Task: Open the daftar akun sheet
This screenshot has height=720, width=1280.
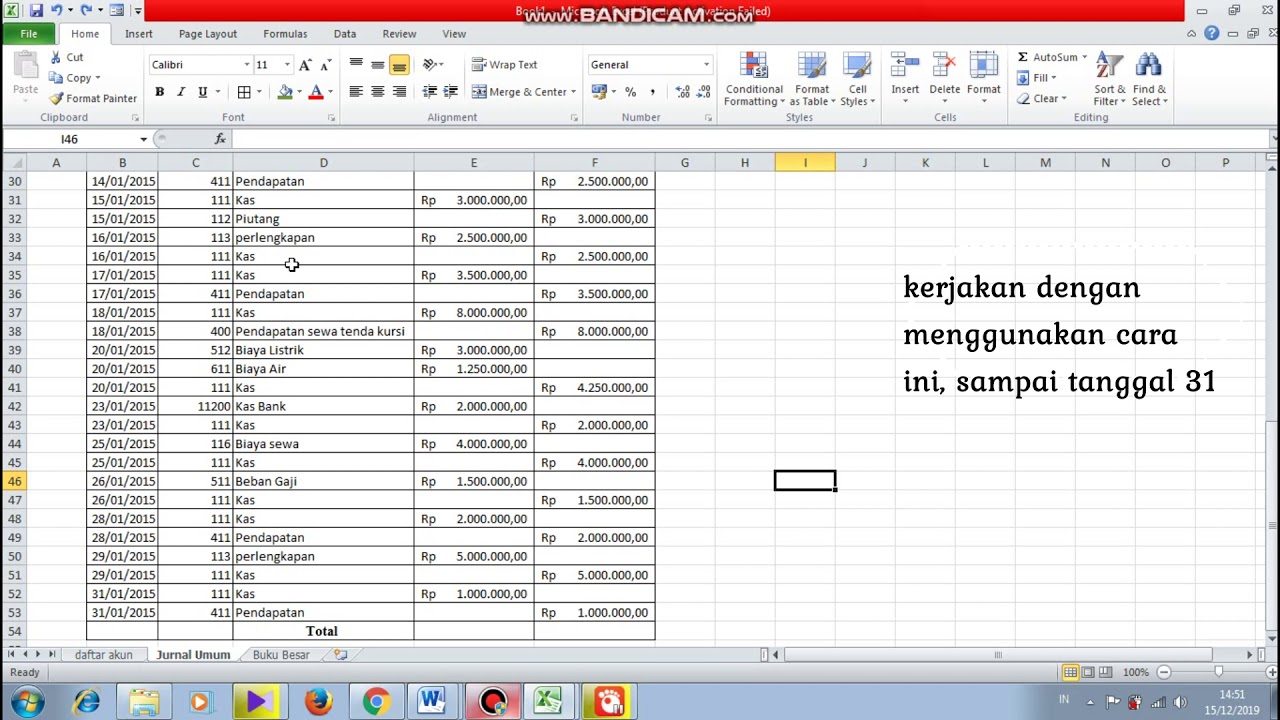Action: tap(103, 655)
